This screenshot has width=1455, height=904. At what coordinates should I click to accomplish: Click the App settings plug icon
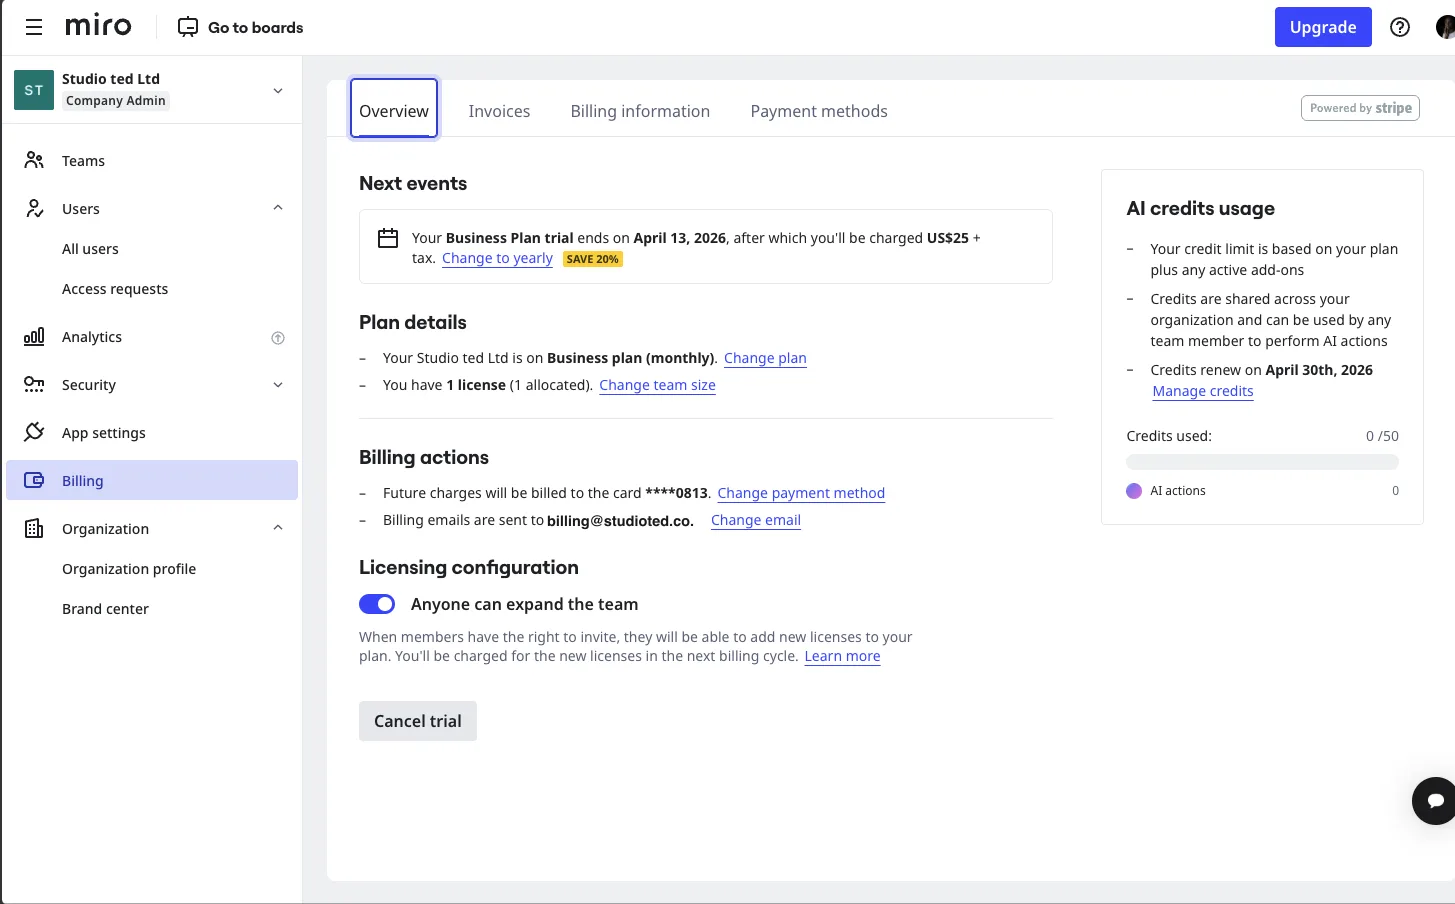[x=34, y=432]
